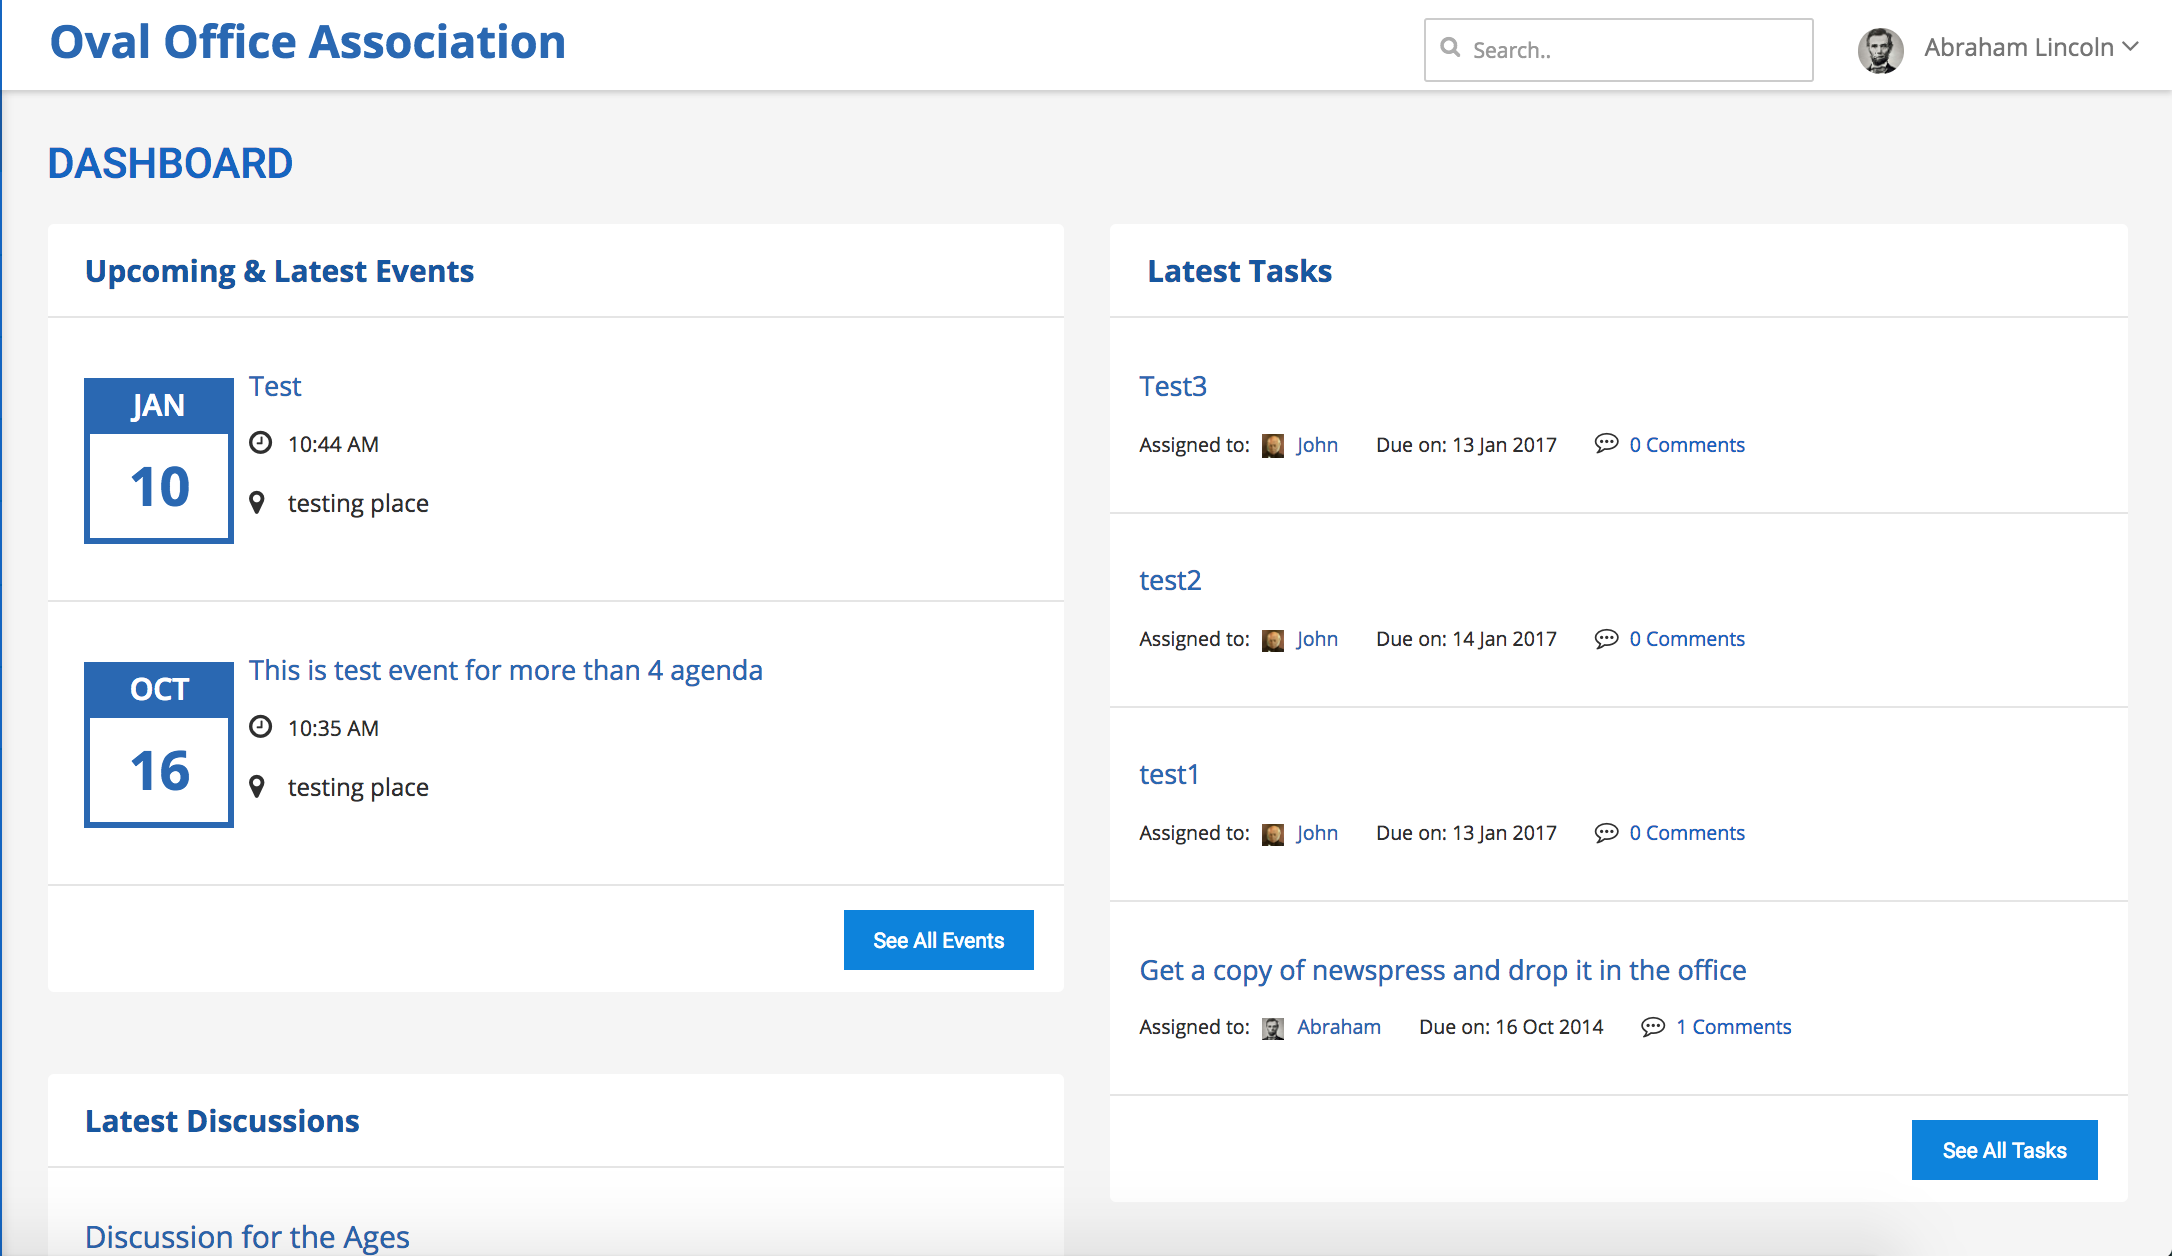
Task: Click John's avatar in the test1 task
Action: pos(1273,833)
